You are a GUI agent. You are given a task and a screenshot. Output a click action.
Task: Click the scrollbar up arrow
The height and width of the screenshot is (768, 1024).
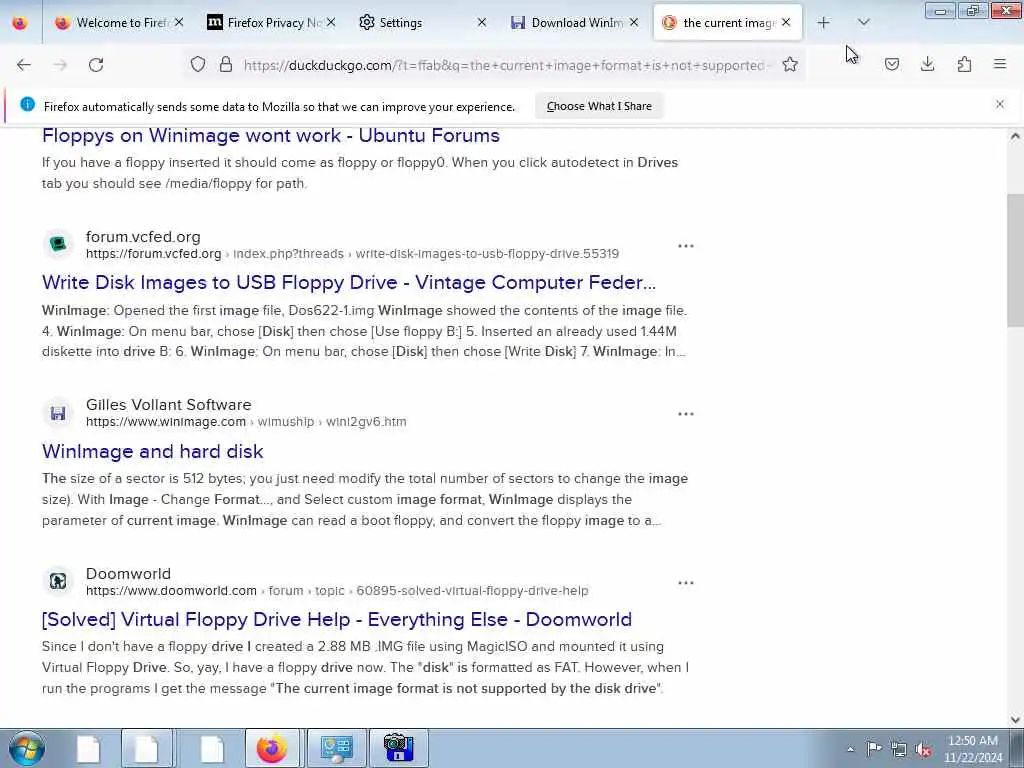coord(1015,136)
